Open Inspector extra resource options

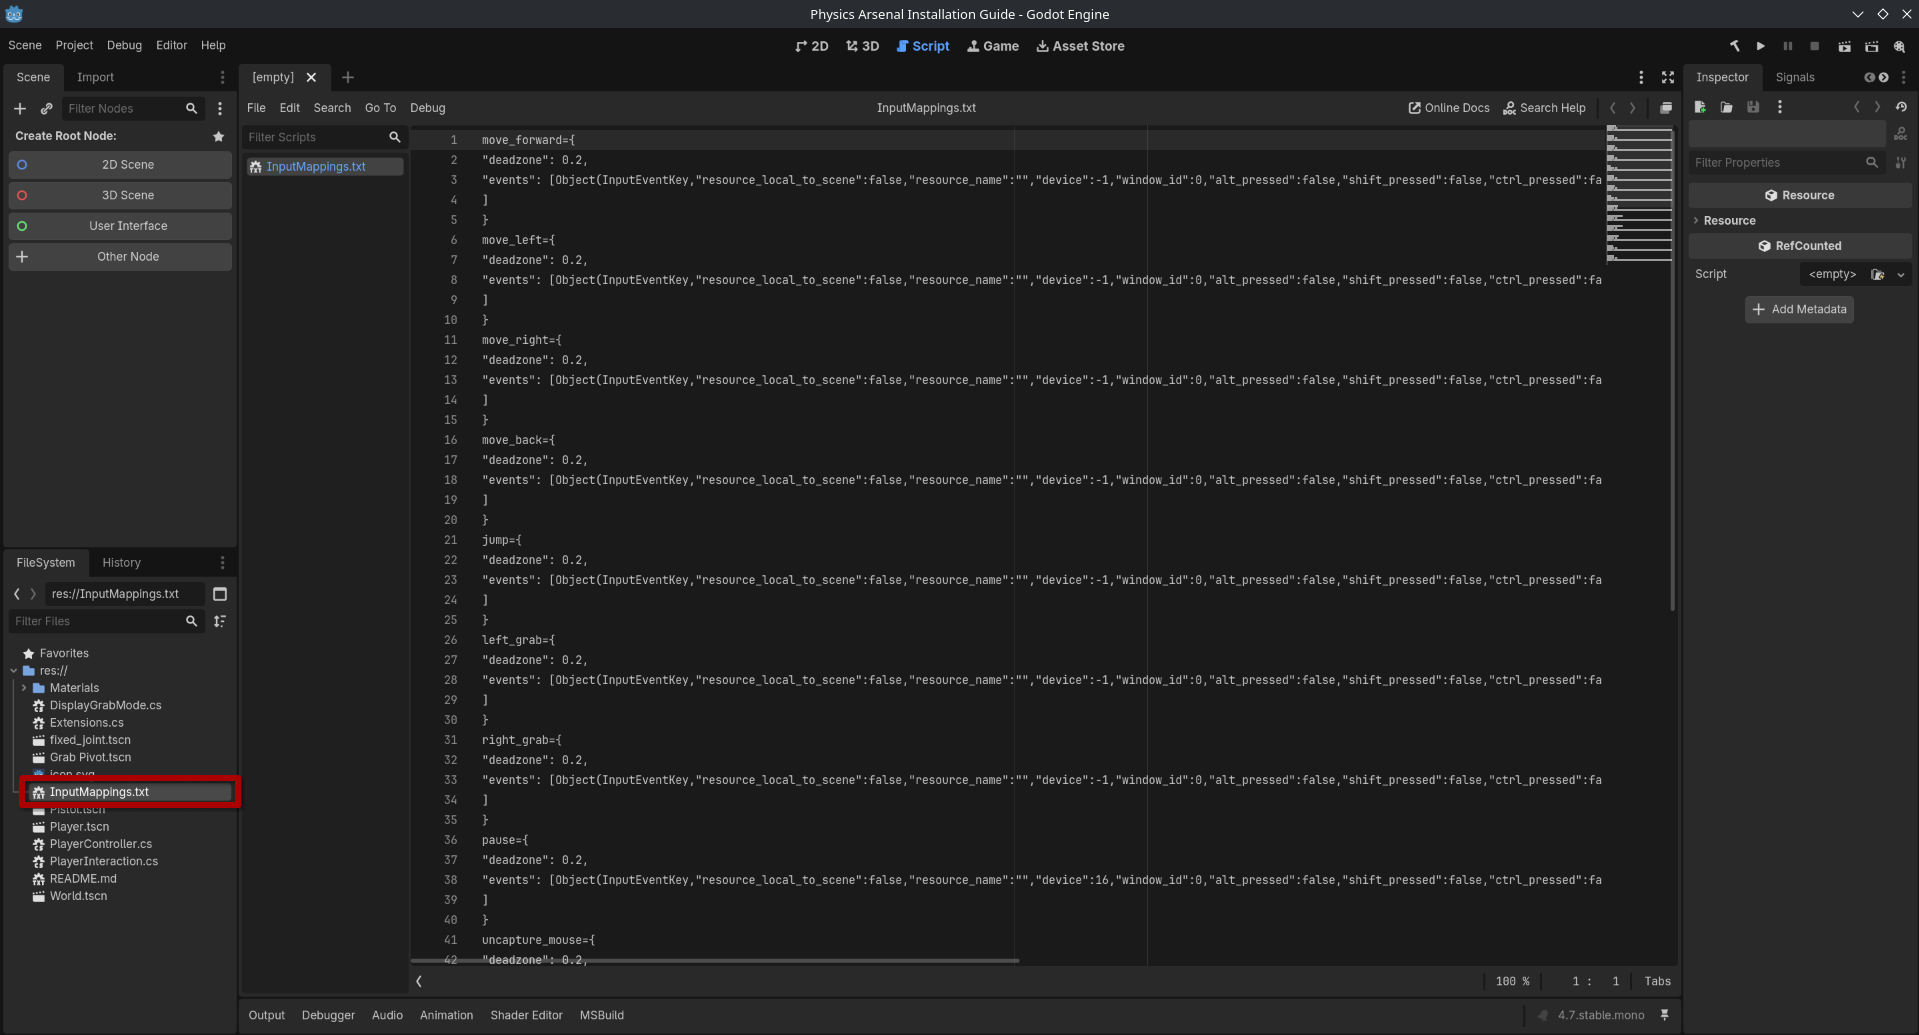[1780, 107]
